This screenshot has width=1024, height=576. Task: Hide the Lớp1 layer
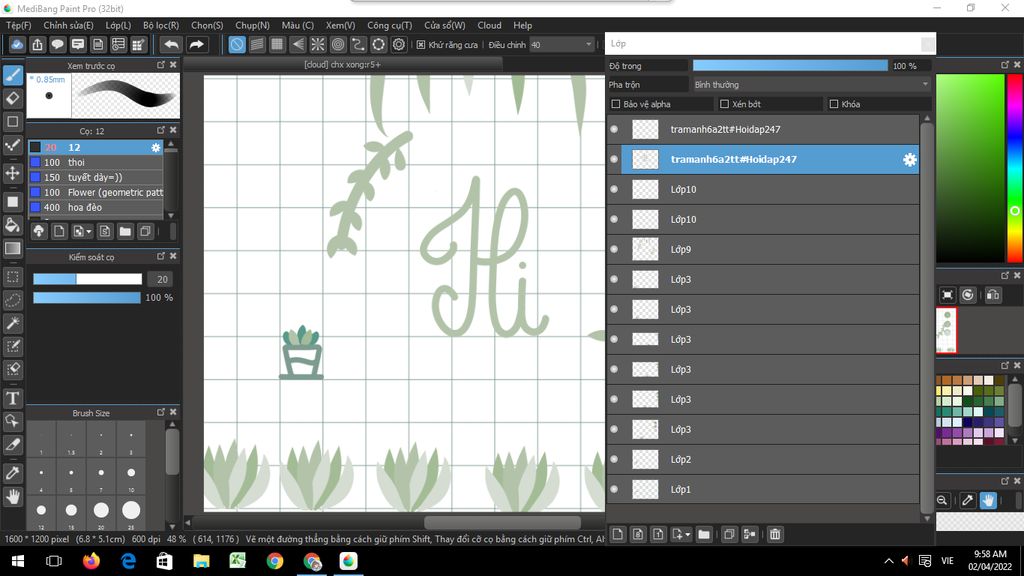pos(615,490)
